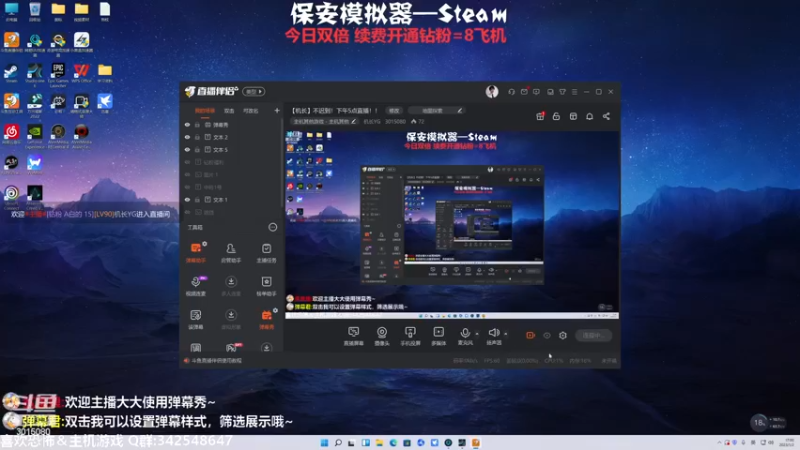Open Epic Games Launcher desktop shortcut
Image resolution: width=800 pixels, height=450 pixels.
pyautogui.click(x=58, y=74)
